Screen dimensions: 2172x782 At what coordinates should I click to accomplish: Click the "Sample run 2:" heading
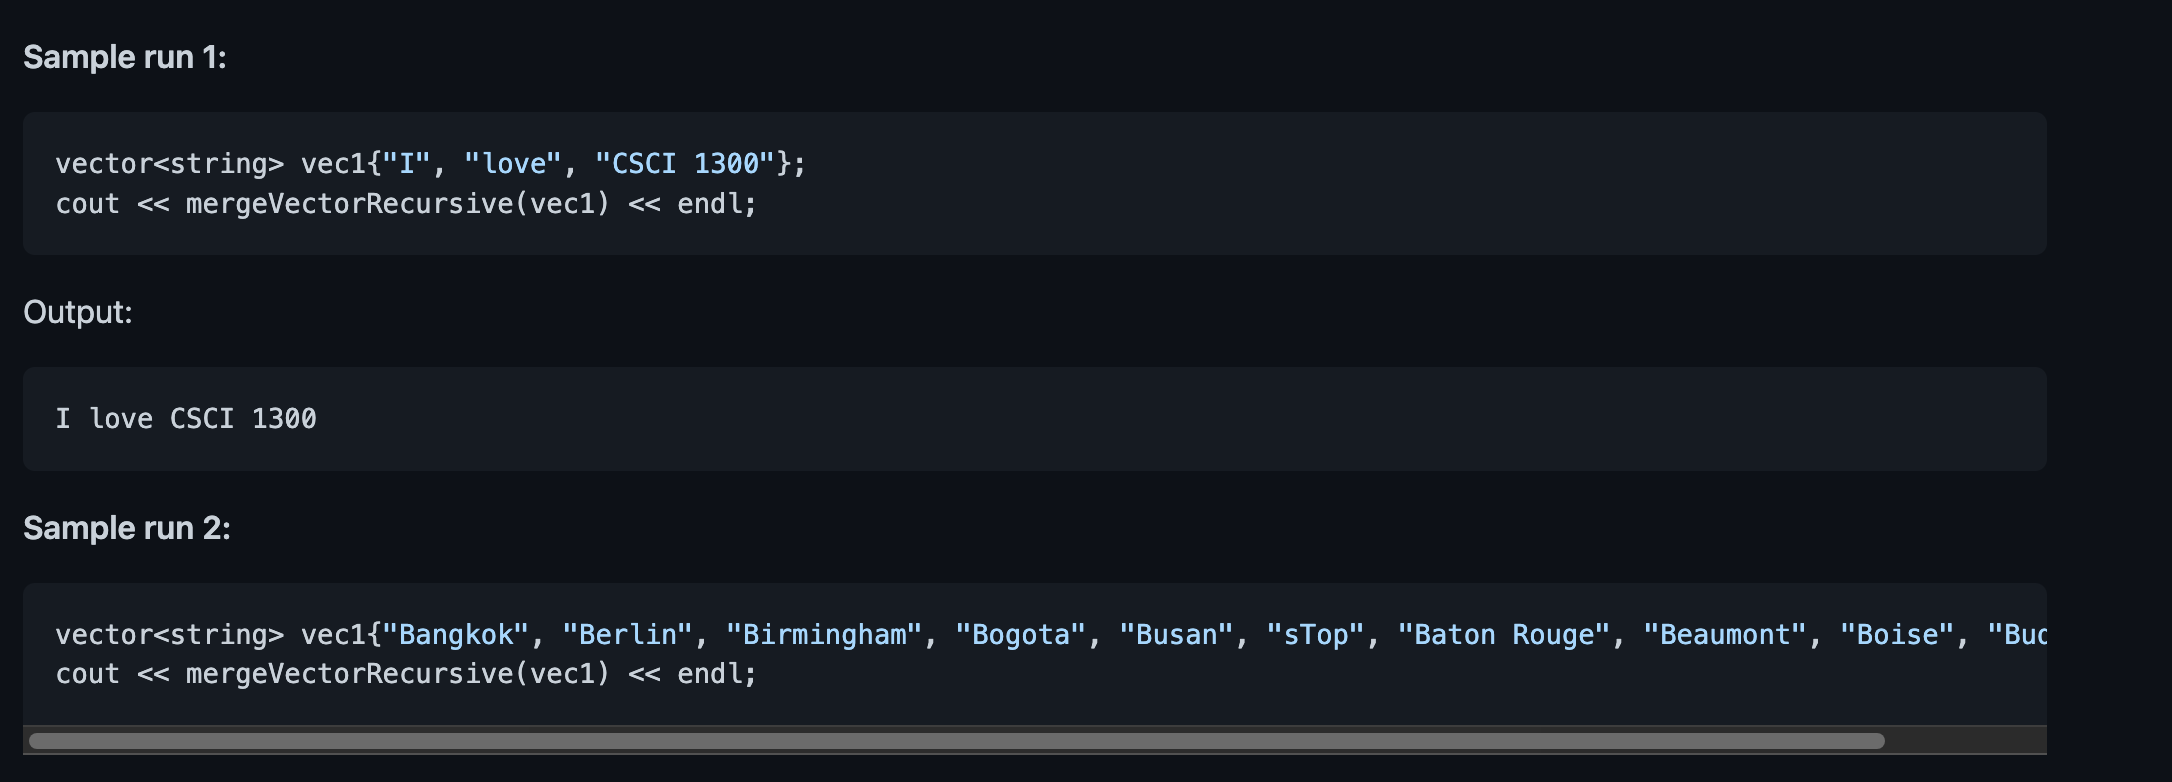click(127, 528)
